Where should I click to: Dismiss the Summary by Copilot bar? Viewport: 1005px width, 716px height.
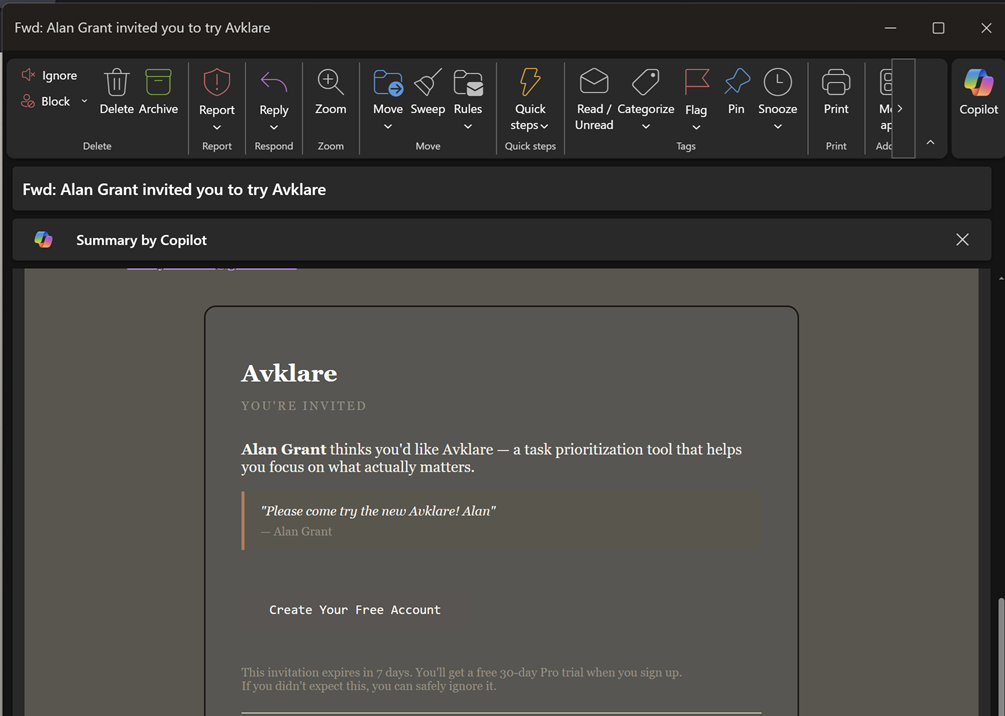(x=962, y=240)
